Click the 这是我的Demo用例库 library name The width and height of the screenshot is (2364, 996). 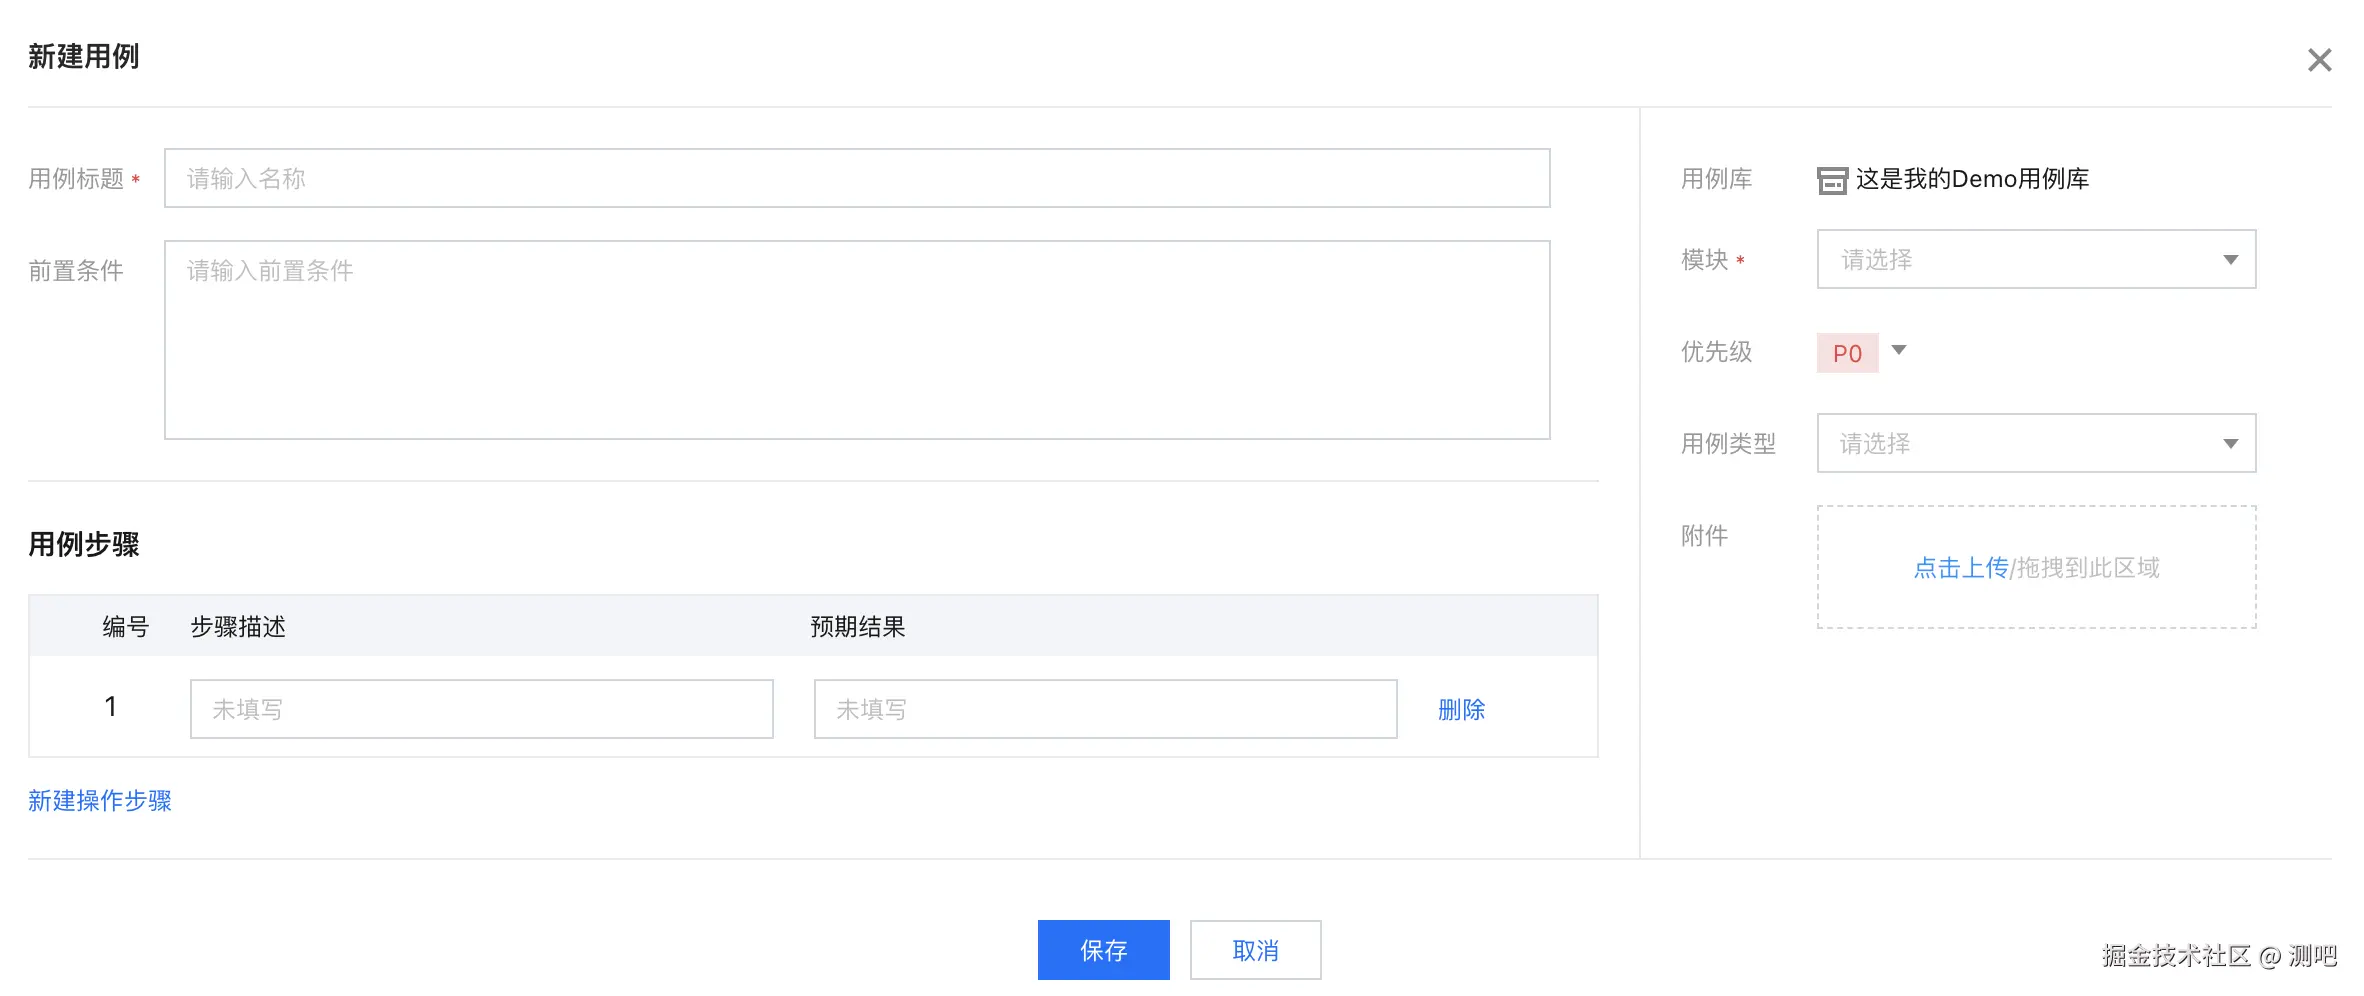[x=1972, y=179]
